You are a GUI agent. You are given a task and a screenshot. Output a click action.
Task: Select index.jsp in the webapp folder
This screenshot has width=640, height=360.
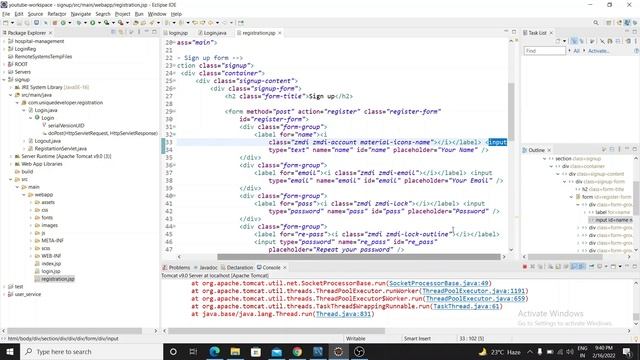51,264
